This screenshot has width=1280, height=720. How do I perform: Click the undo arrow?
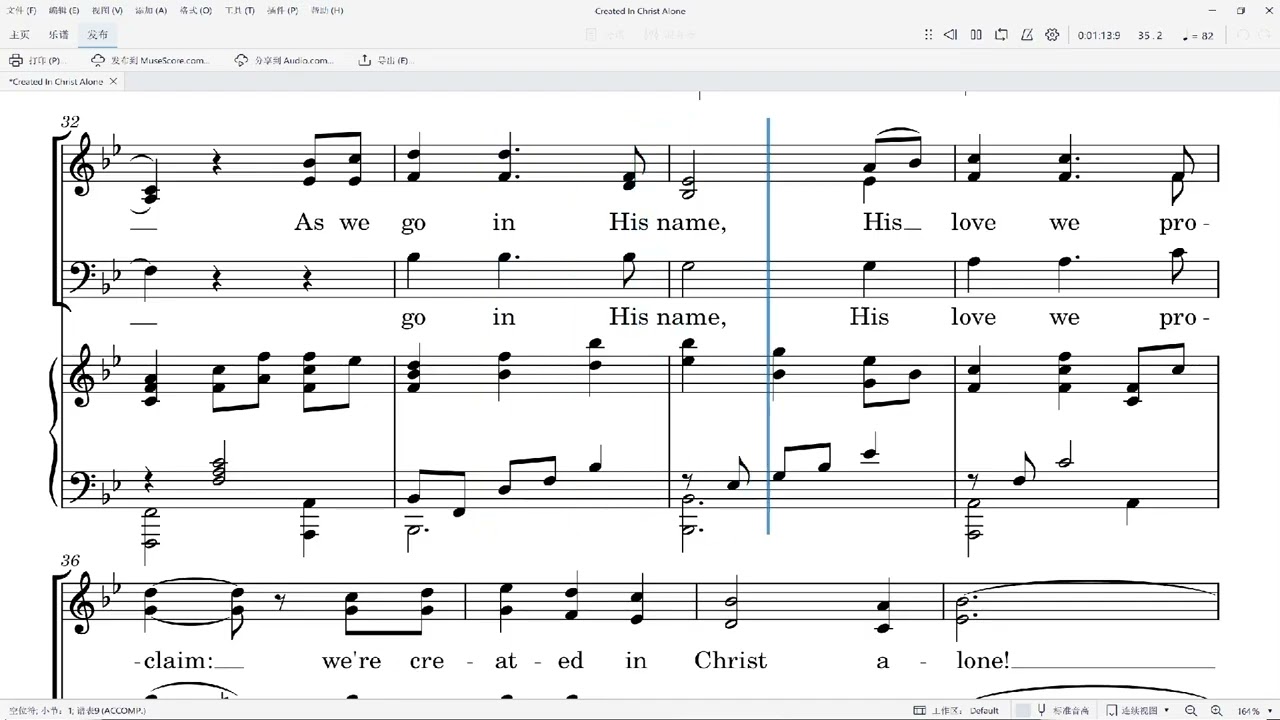(x=1243, y=35)
